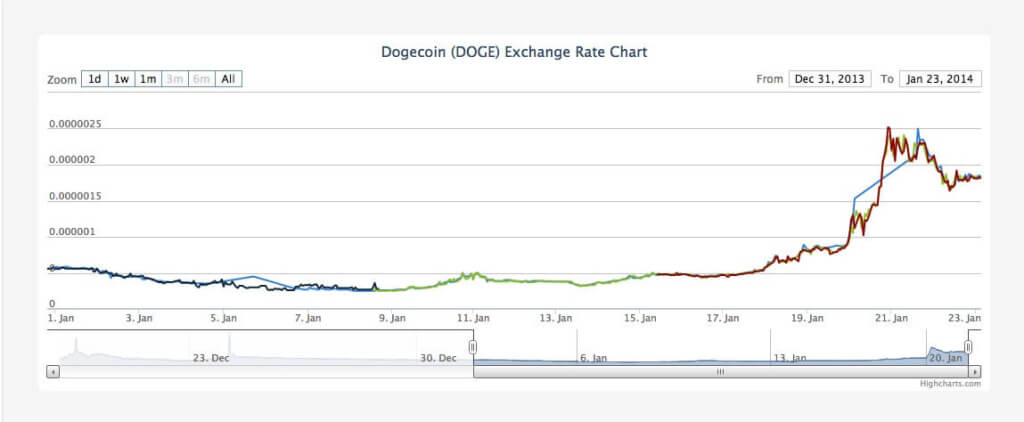Click the 20. Jan navigator label
This screenshot has height=422, width=1024.
[x=946, y=358]
